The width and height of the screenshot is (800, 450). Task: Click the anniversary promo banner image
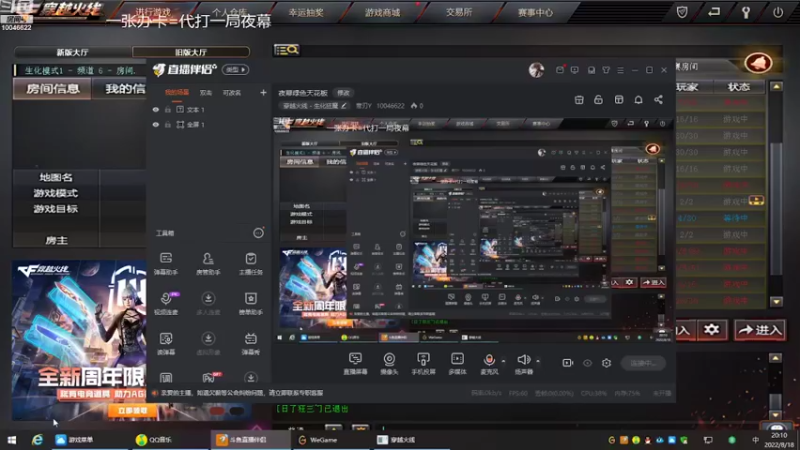[x=79, y=340]
